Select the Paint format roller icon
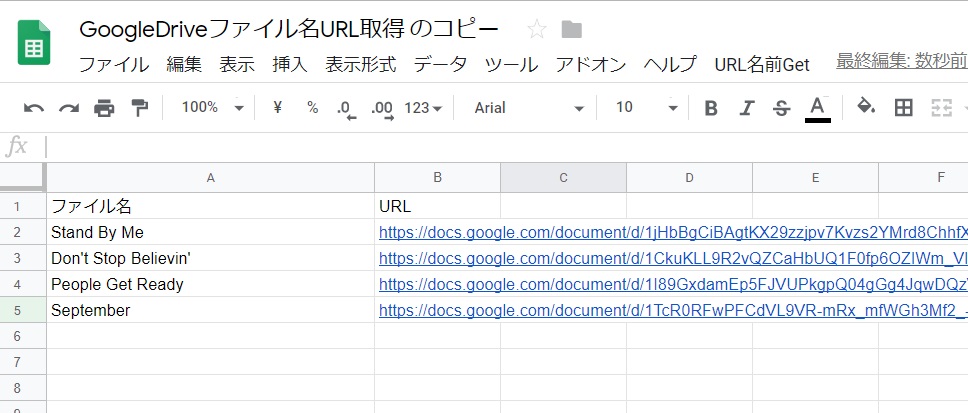 click(x=140, y=108)
